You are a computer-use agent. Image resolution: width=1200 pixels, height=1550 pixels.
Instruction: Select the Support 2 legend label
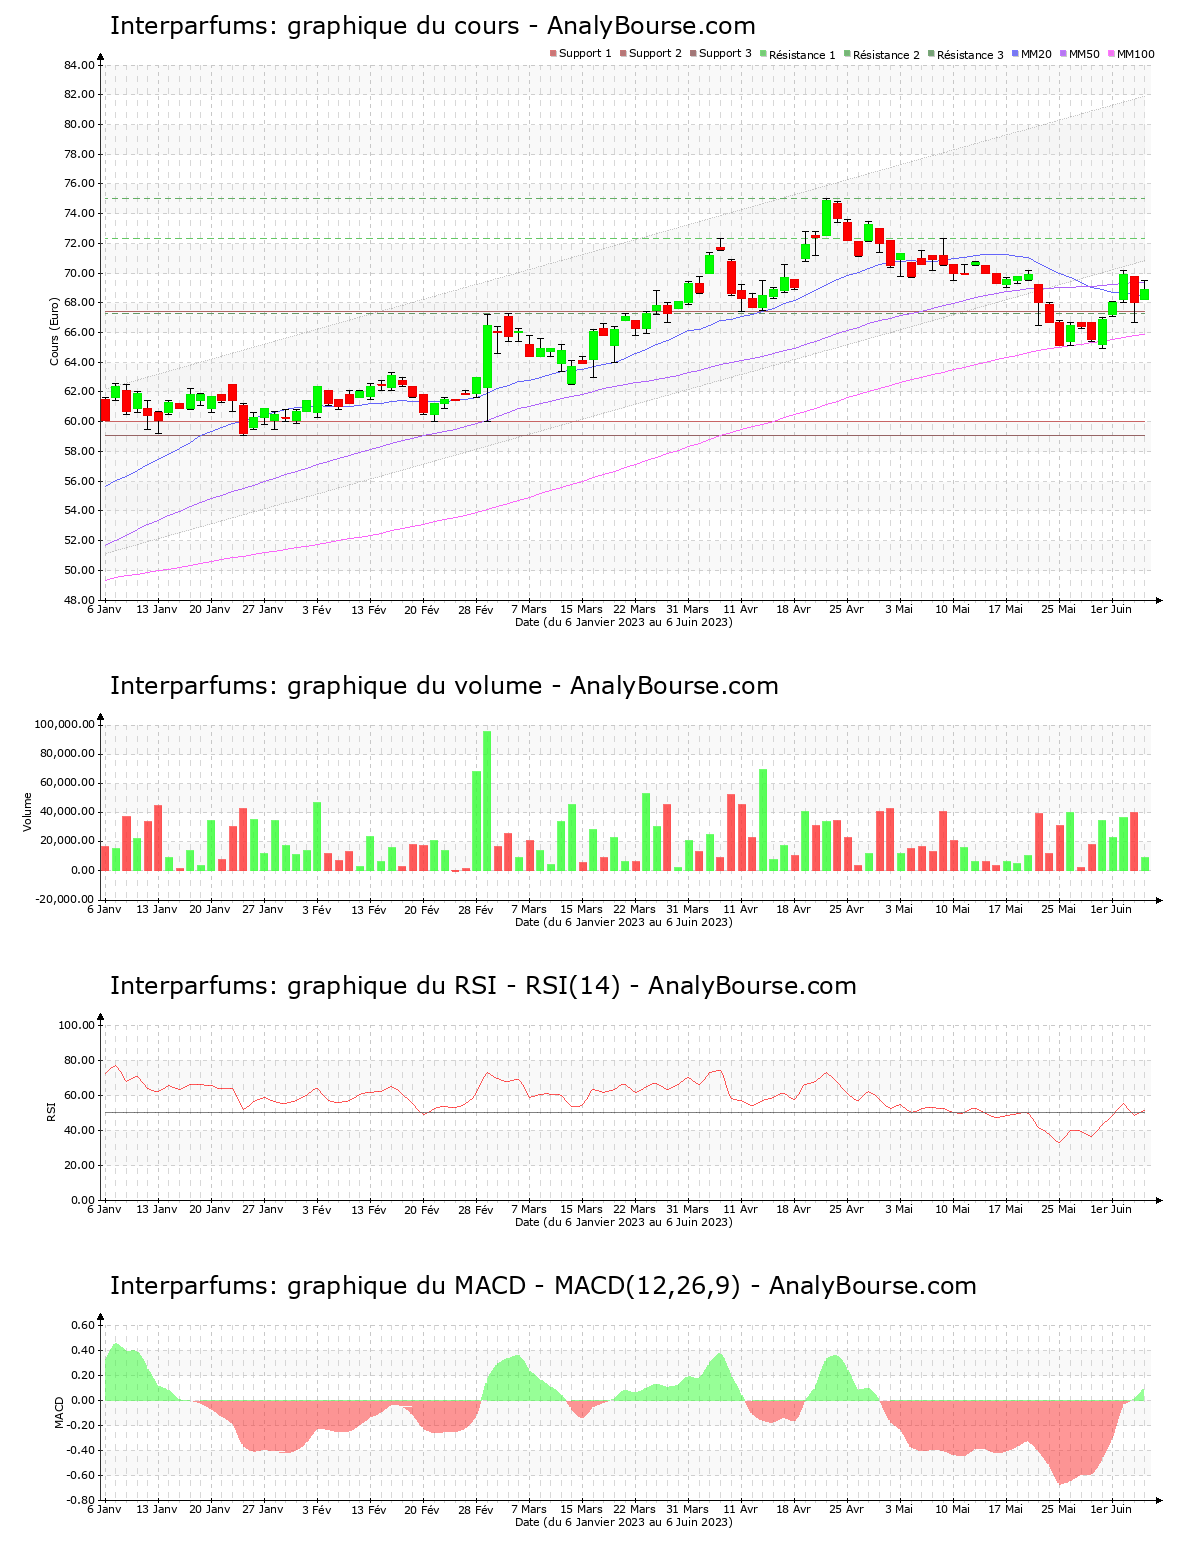pos(655,53)
